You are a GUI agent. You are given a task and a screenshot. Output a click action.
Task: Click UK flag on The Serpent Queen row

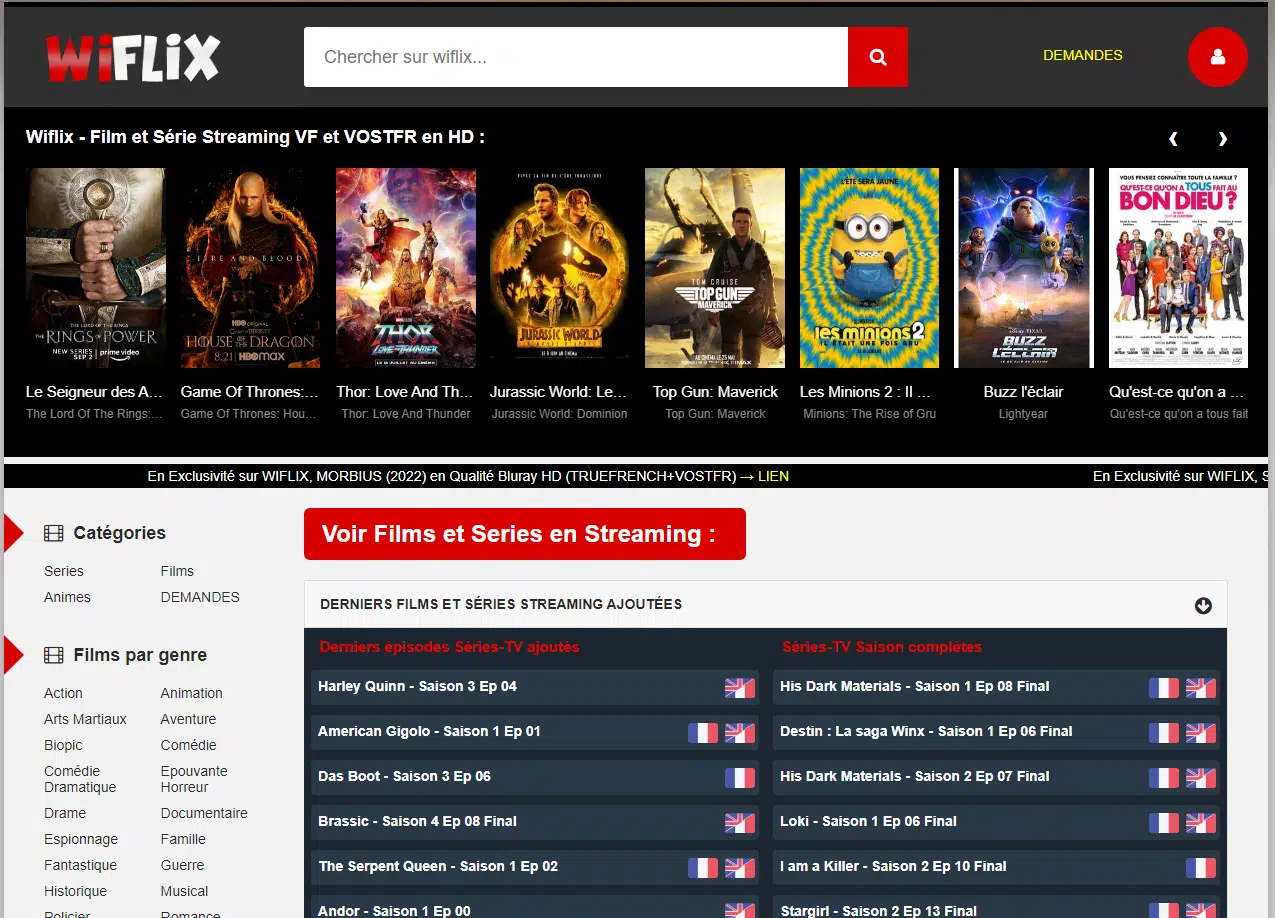pyautogui.click(x=740, y=868)
